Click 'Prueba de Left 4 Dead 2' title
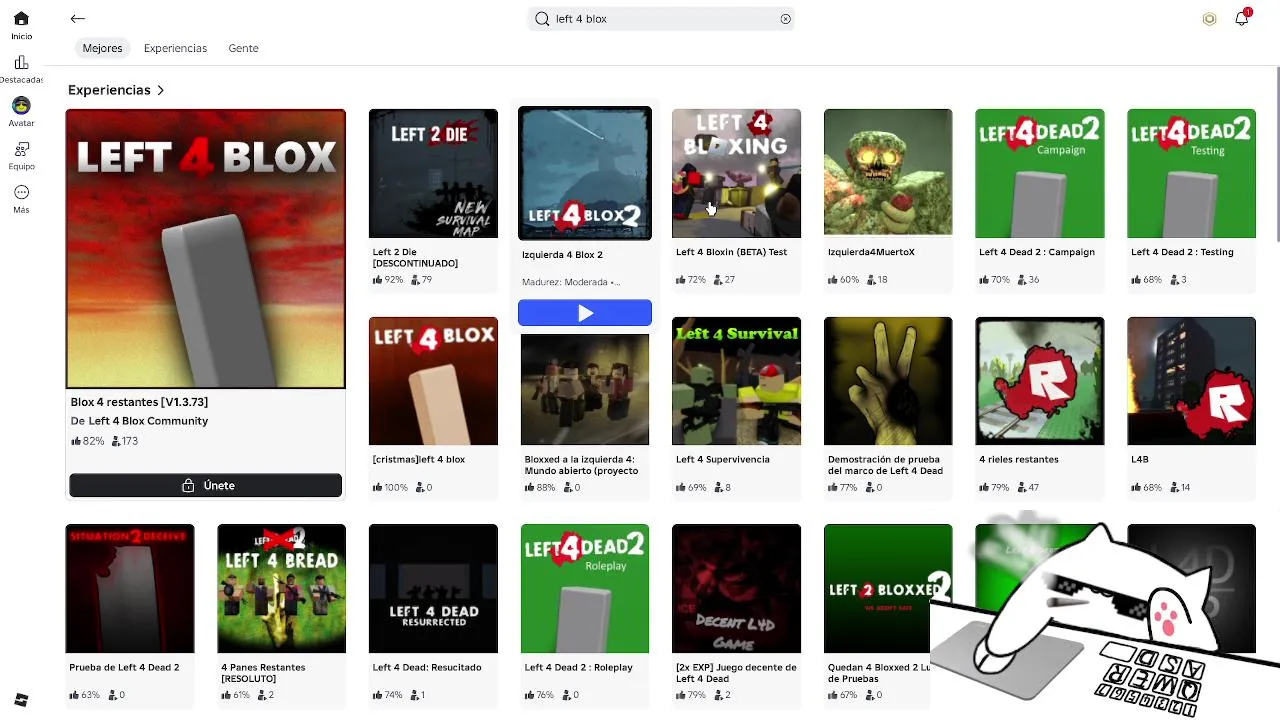This screenshot has width=1280, height=720. click(x=124, y=667)
